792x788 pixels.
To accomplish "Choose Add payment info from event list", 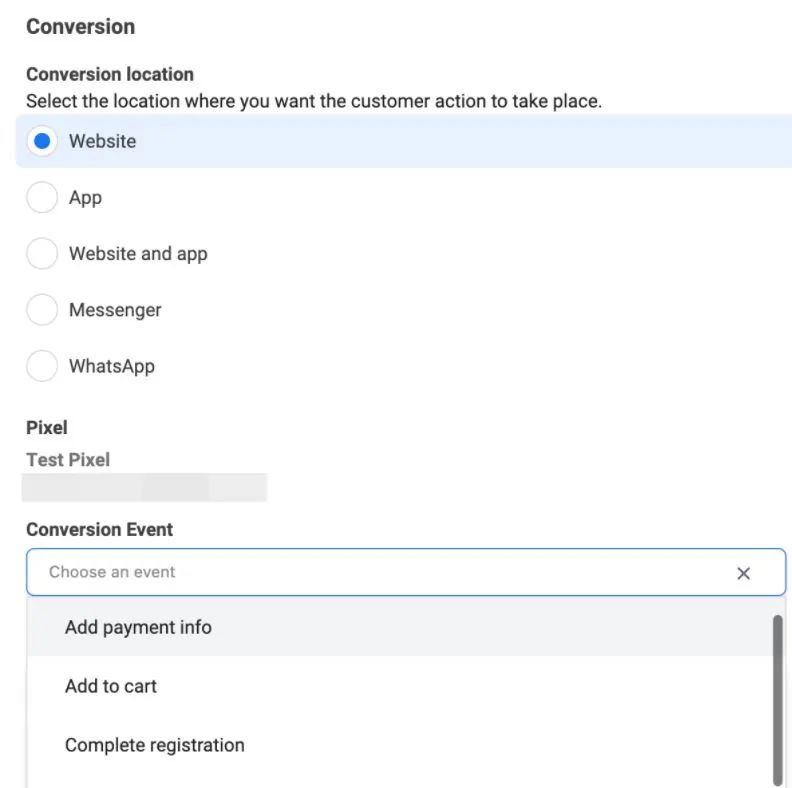I will click(138, 627).
